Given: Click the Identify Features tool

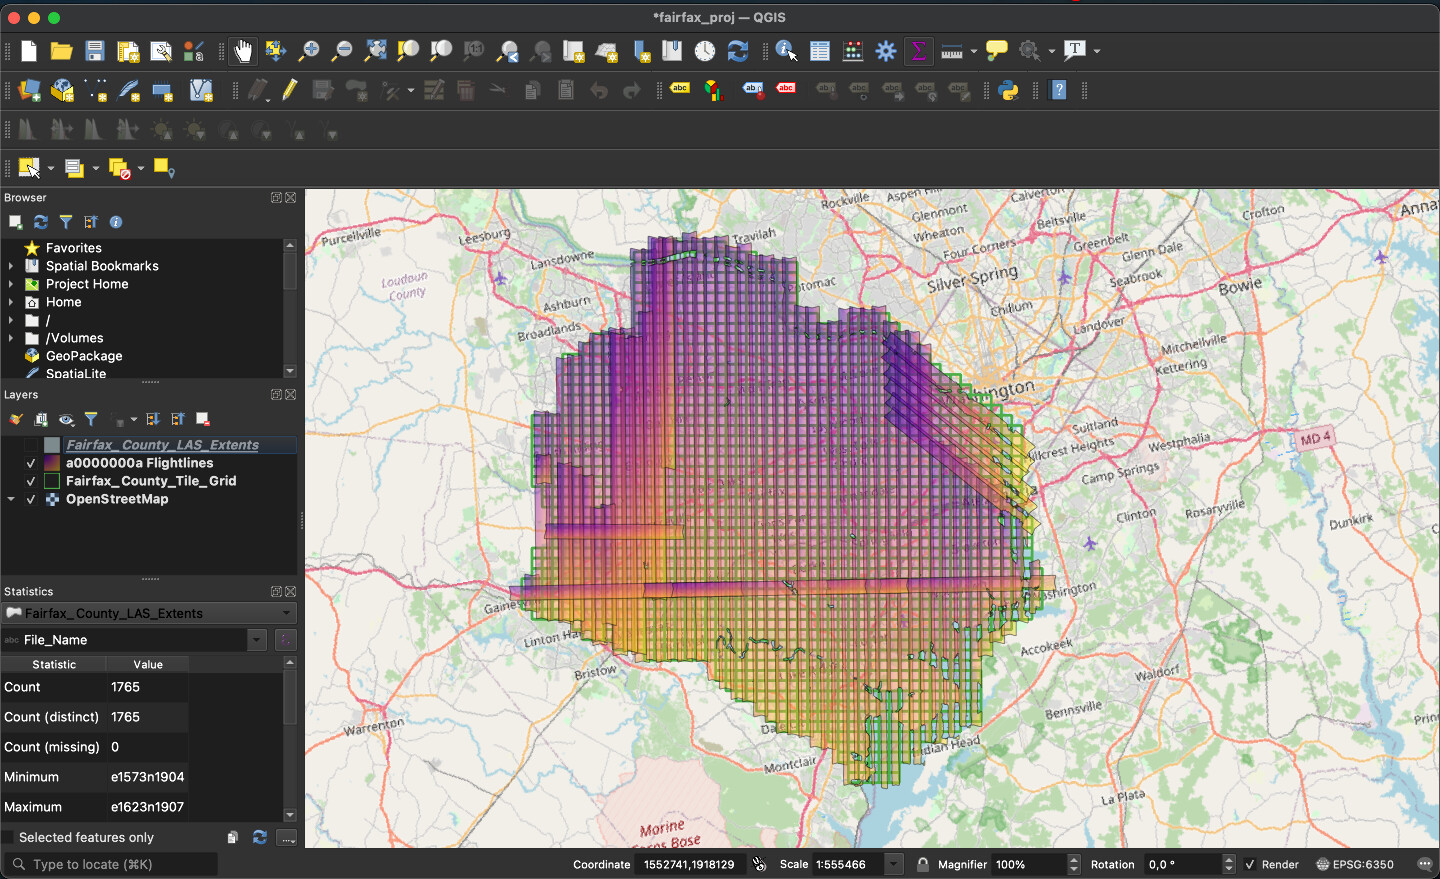Looking at the screenshot, I should pos(786,51).
